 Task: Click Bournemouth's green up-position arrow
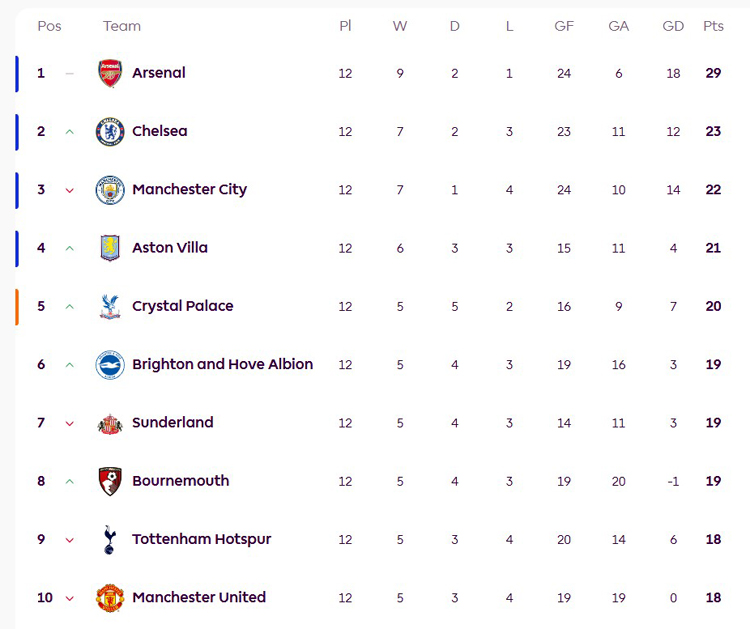[69, 482]
